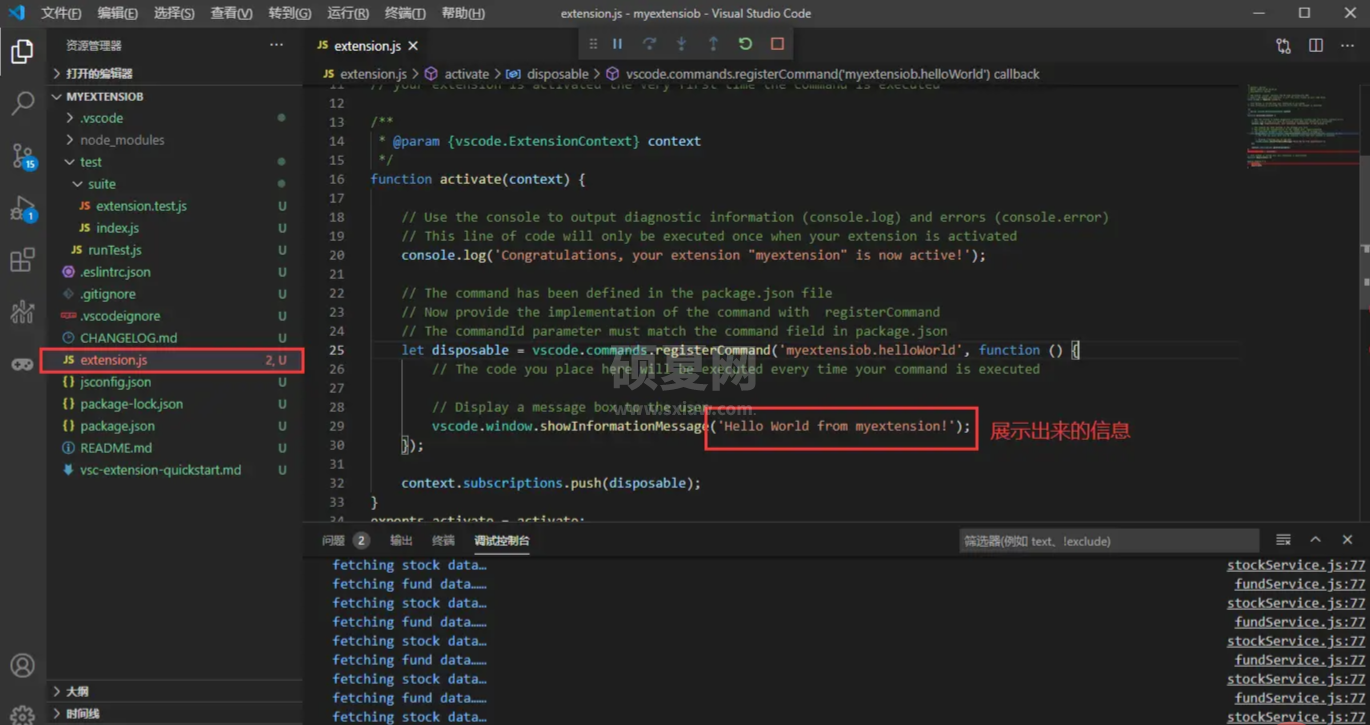Open the 文件(F) menu
The width and height of the screenshot is (1370, 725).
[x=61, y=13]
